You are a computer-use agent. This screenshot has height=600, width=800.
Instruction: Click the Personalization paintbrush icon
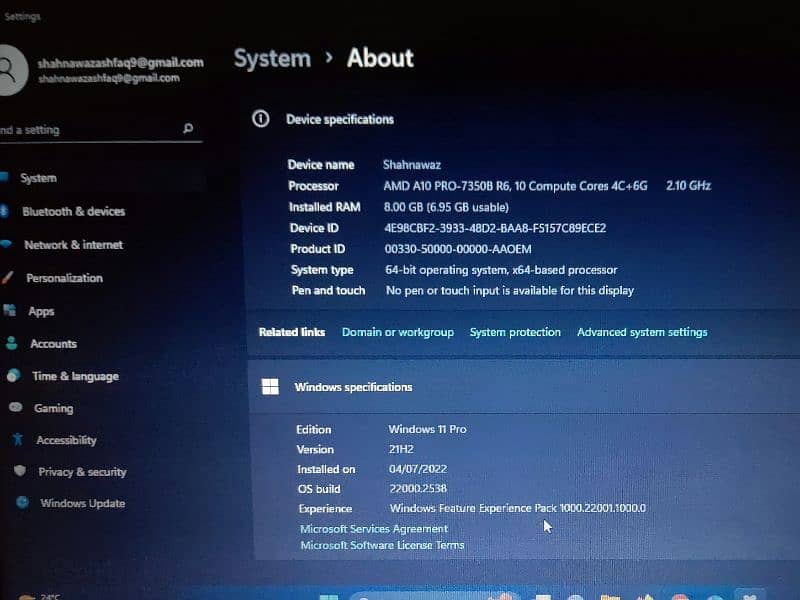pos(6,277)
